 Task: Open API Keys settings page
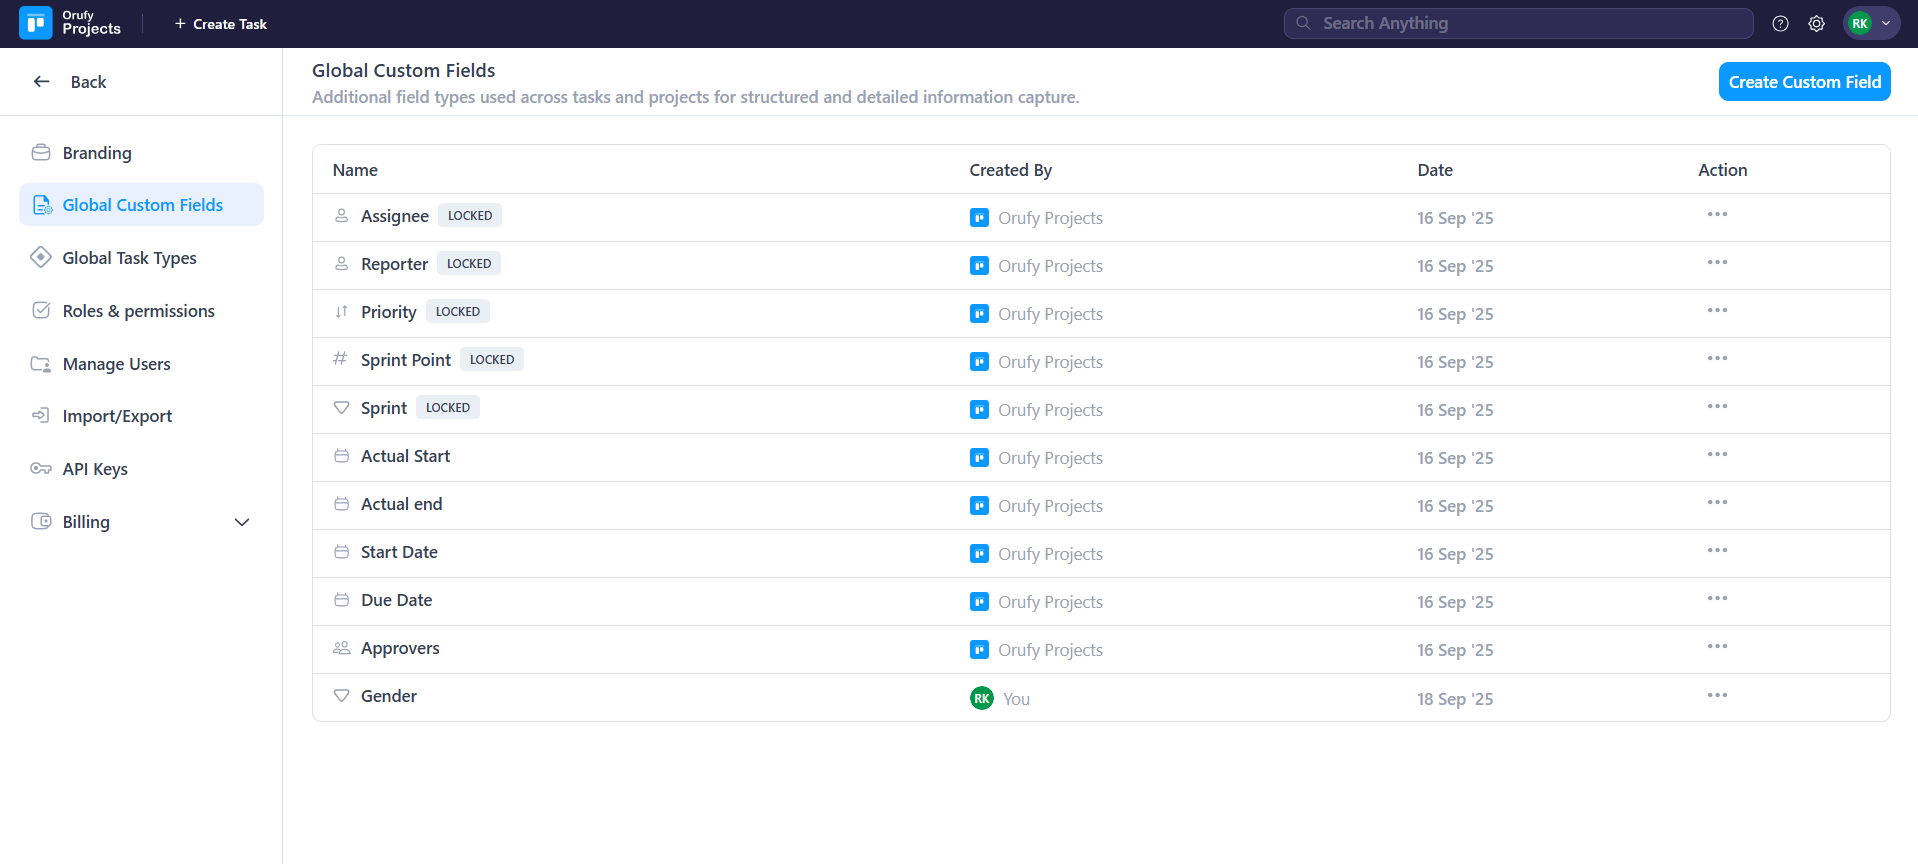[x=95, y=469]
